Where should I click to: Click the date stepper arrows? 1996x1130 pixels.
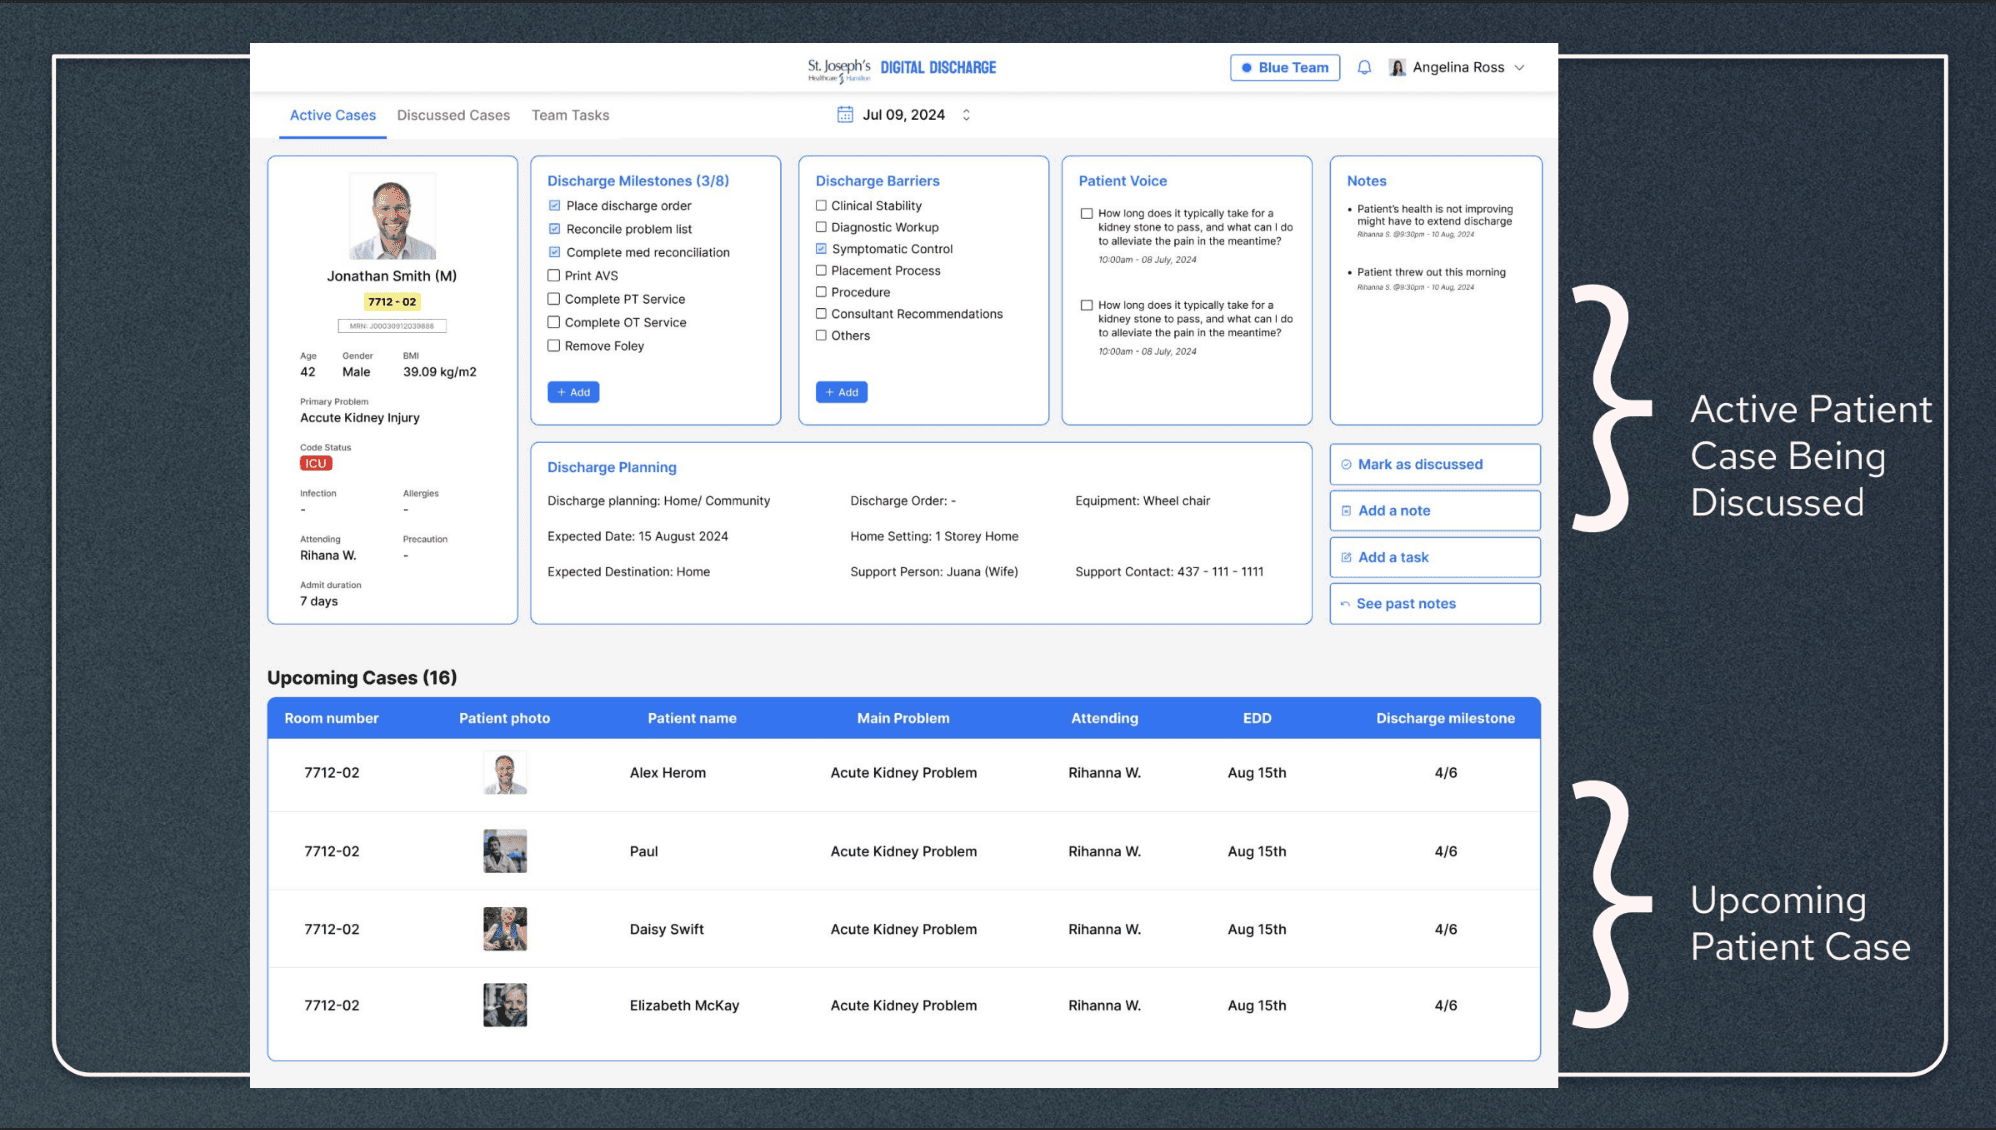tap(966, 115)
